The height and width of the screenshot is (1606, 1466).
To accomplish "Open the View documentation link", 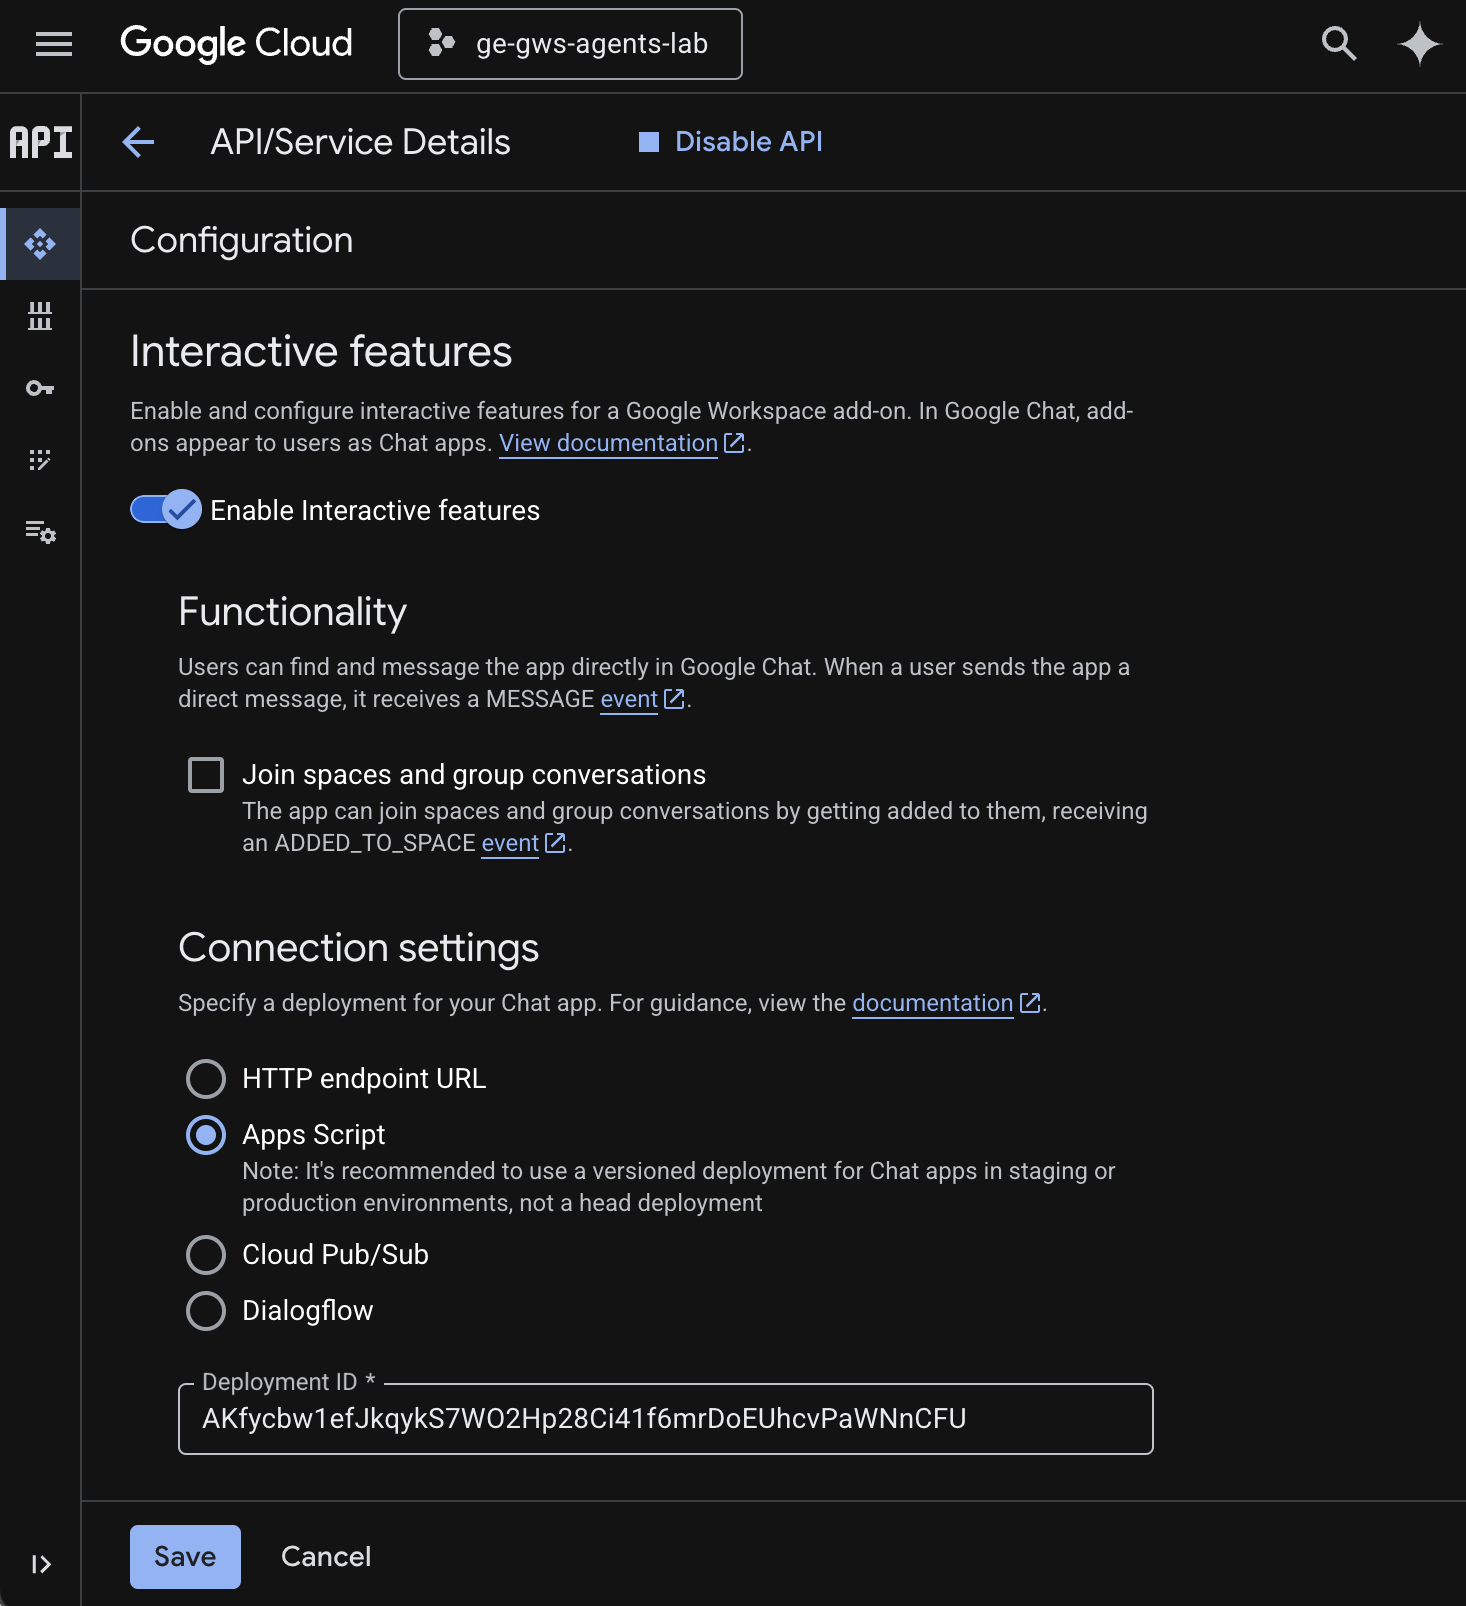I will pyautogui.click(x=608, y=443).
